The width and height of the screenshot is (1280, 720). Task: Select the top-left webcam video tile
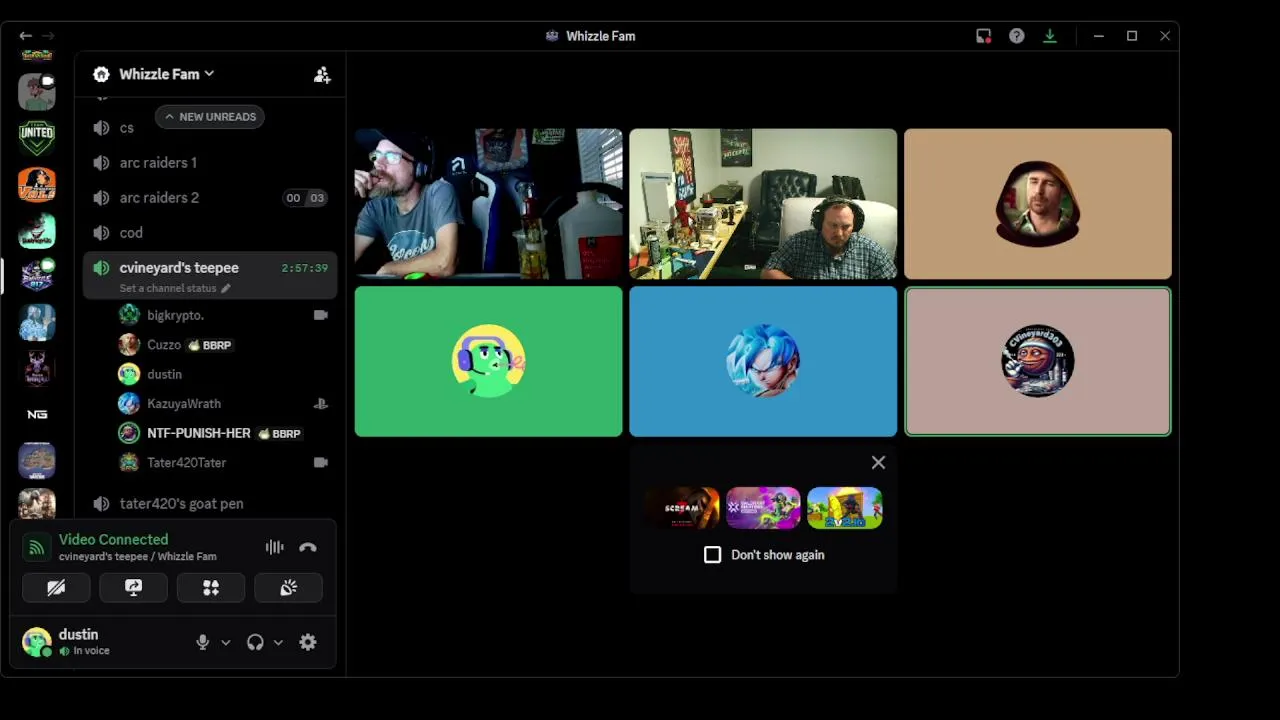(x=488, y=204)
